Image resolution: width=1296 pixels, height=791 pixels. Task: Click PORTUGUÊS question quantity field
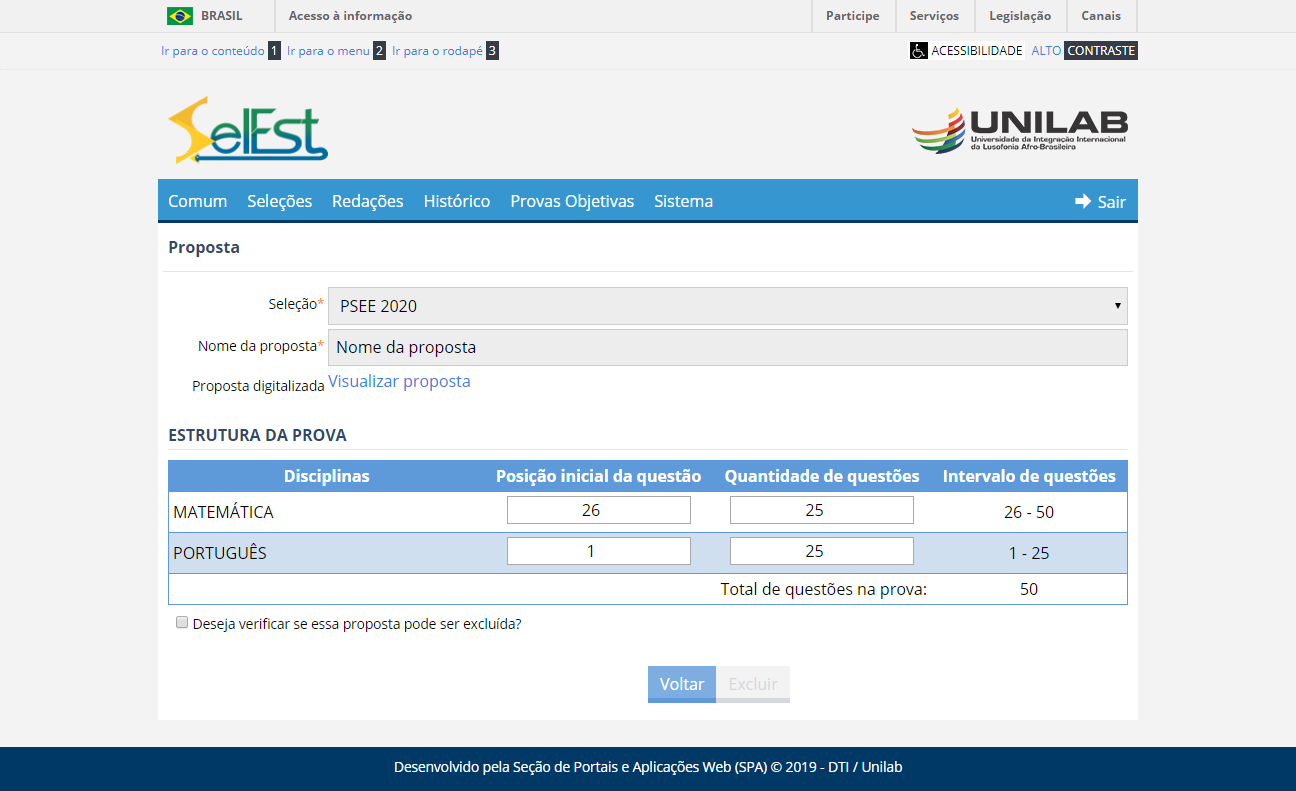pos(821,551)
